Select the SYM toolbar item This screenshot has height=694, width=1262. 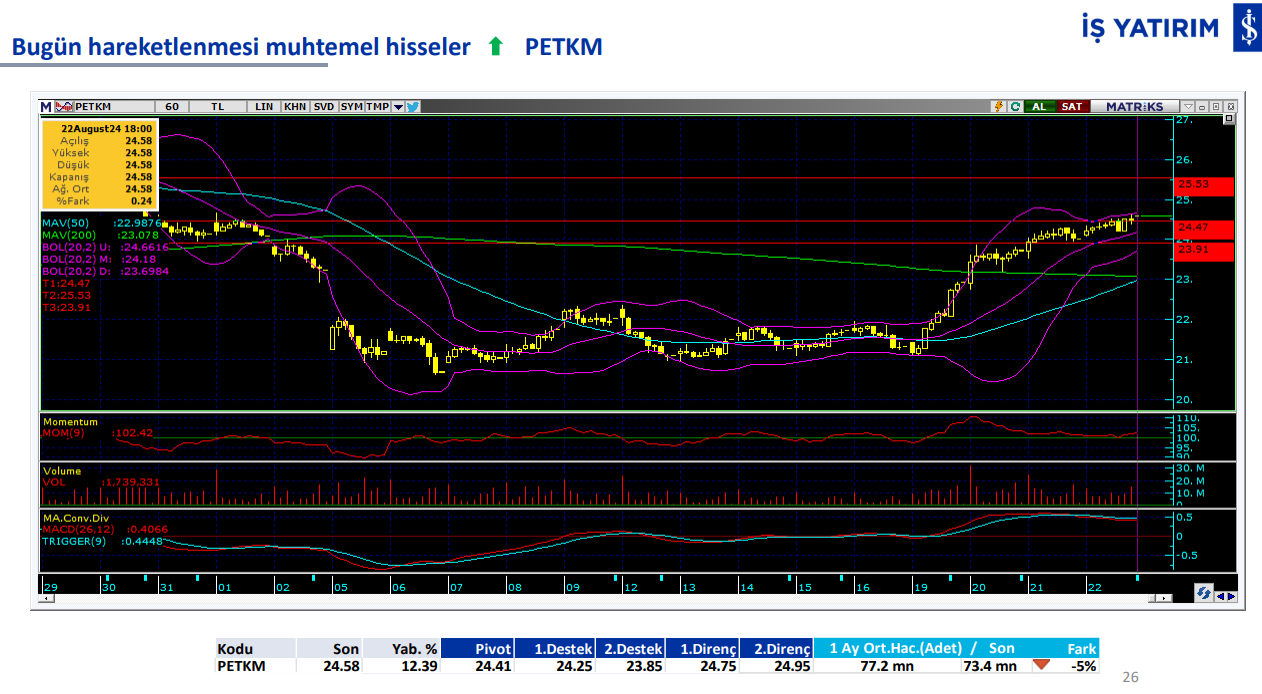351,106
